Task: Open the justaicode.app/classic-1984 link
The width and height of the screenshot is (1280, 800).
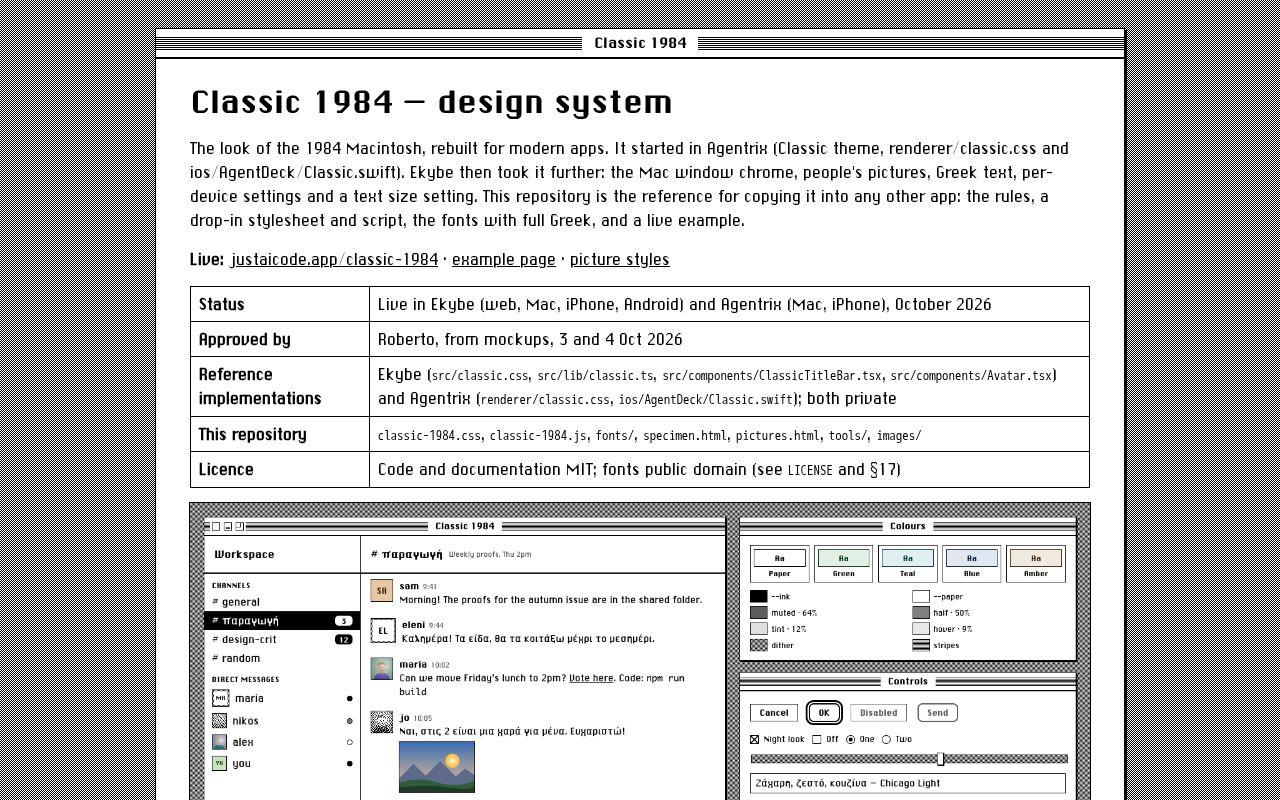Action: point(334,260)
